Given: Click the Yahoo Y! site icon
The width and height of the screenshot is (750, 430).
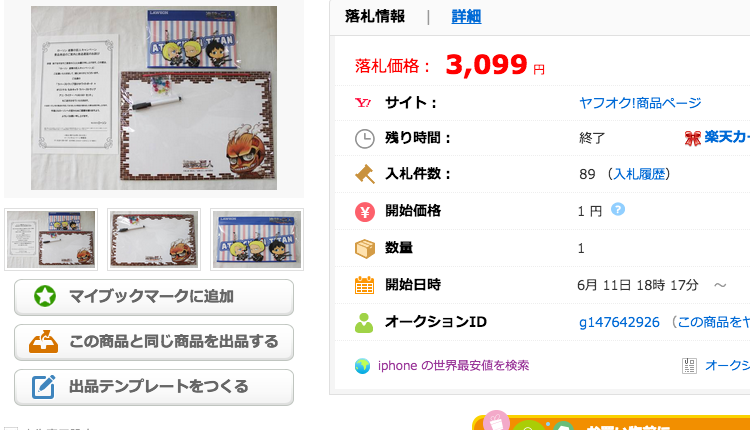Looking at the screenshot, I should point(363,102).
